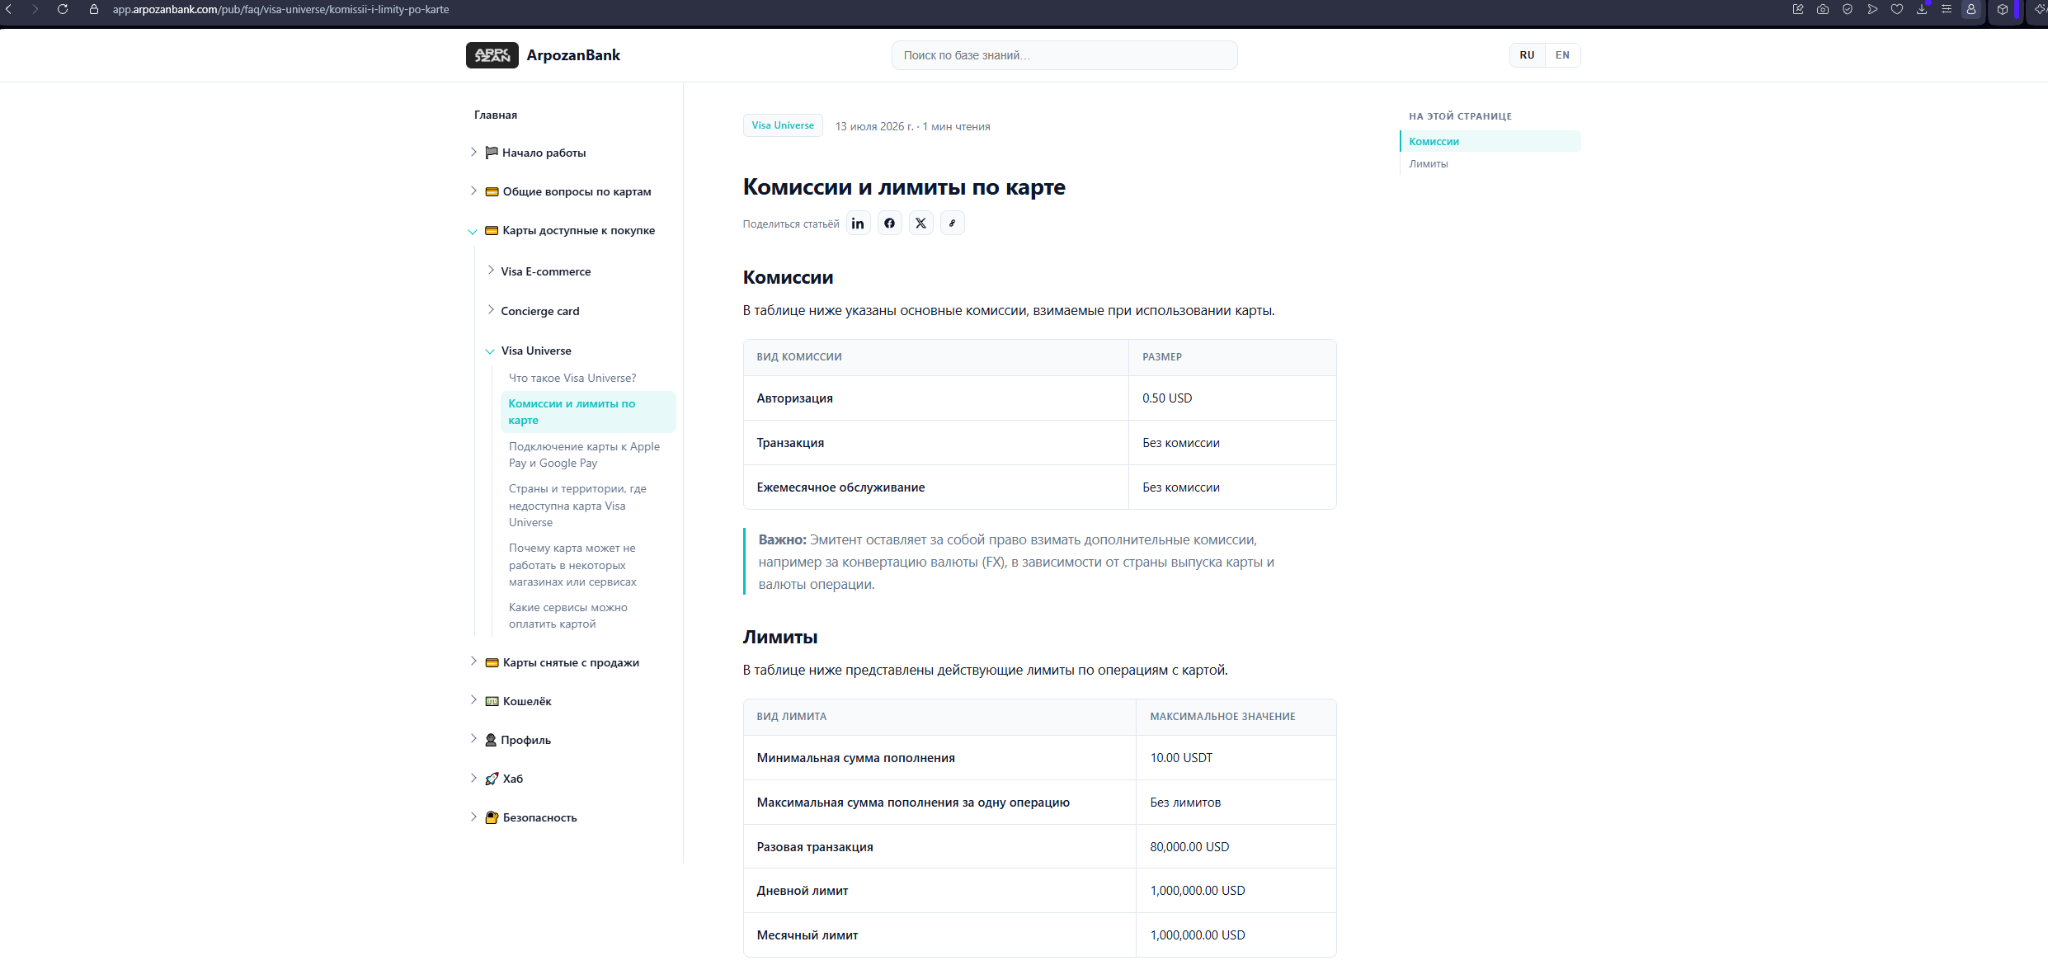Share the article on Facebook
Screen dimensions: 2048x977
[889, 223]
